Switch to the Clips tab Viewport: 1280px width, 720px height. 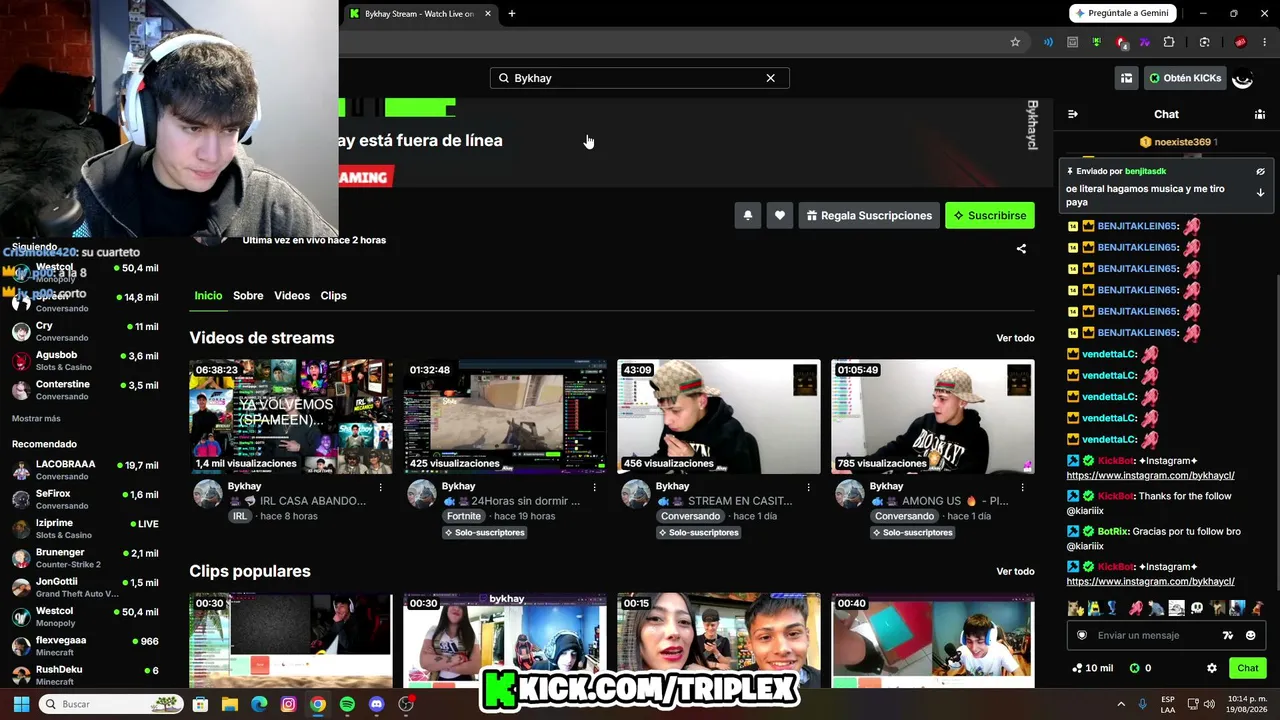click(x=333, y=296)
